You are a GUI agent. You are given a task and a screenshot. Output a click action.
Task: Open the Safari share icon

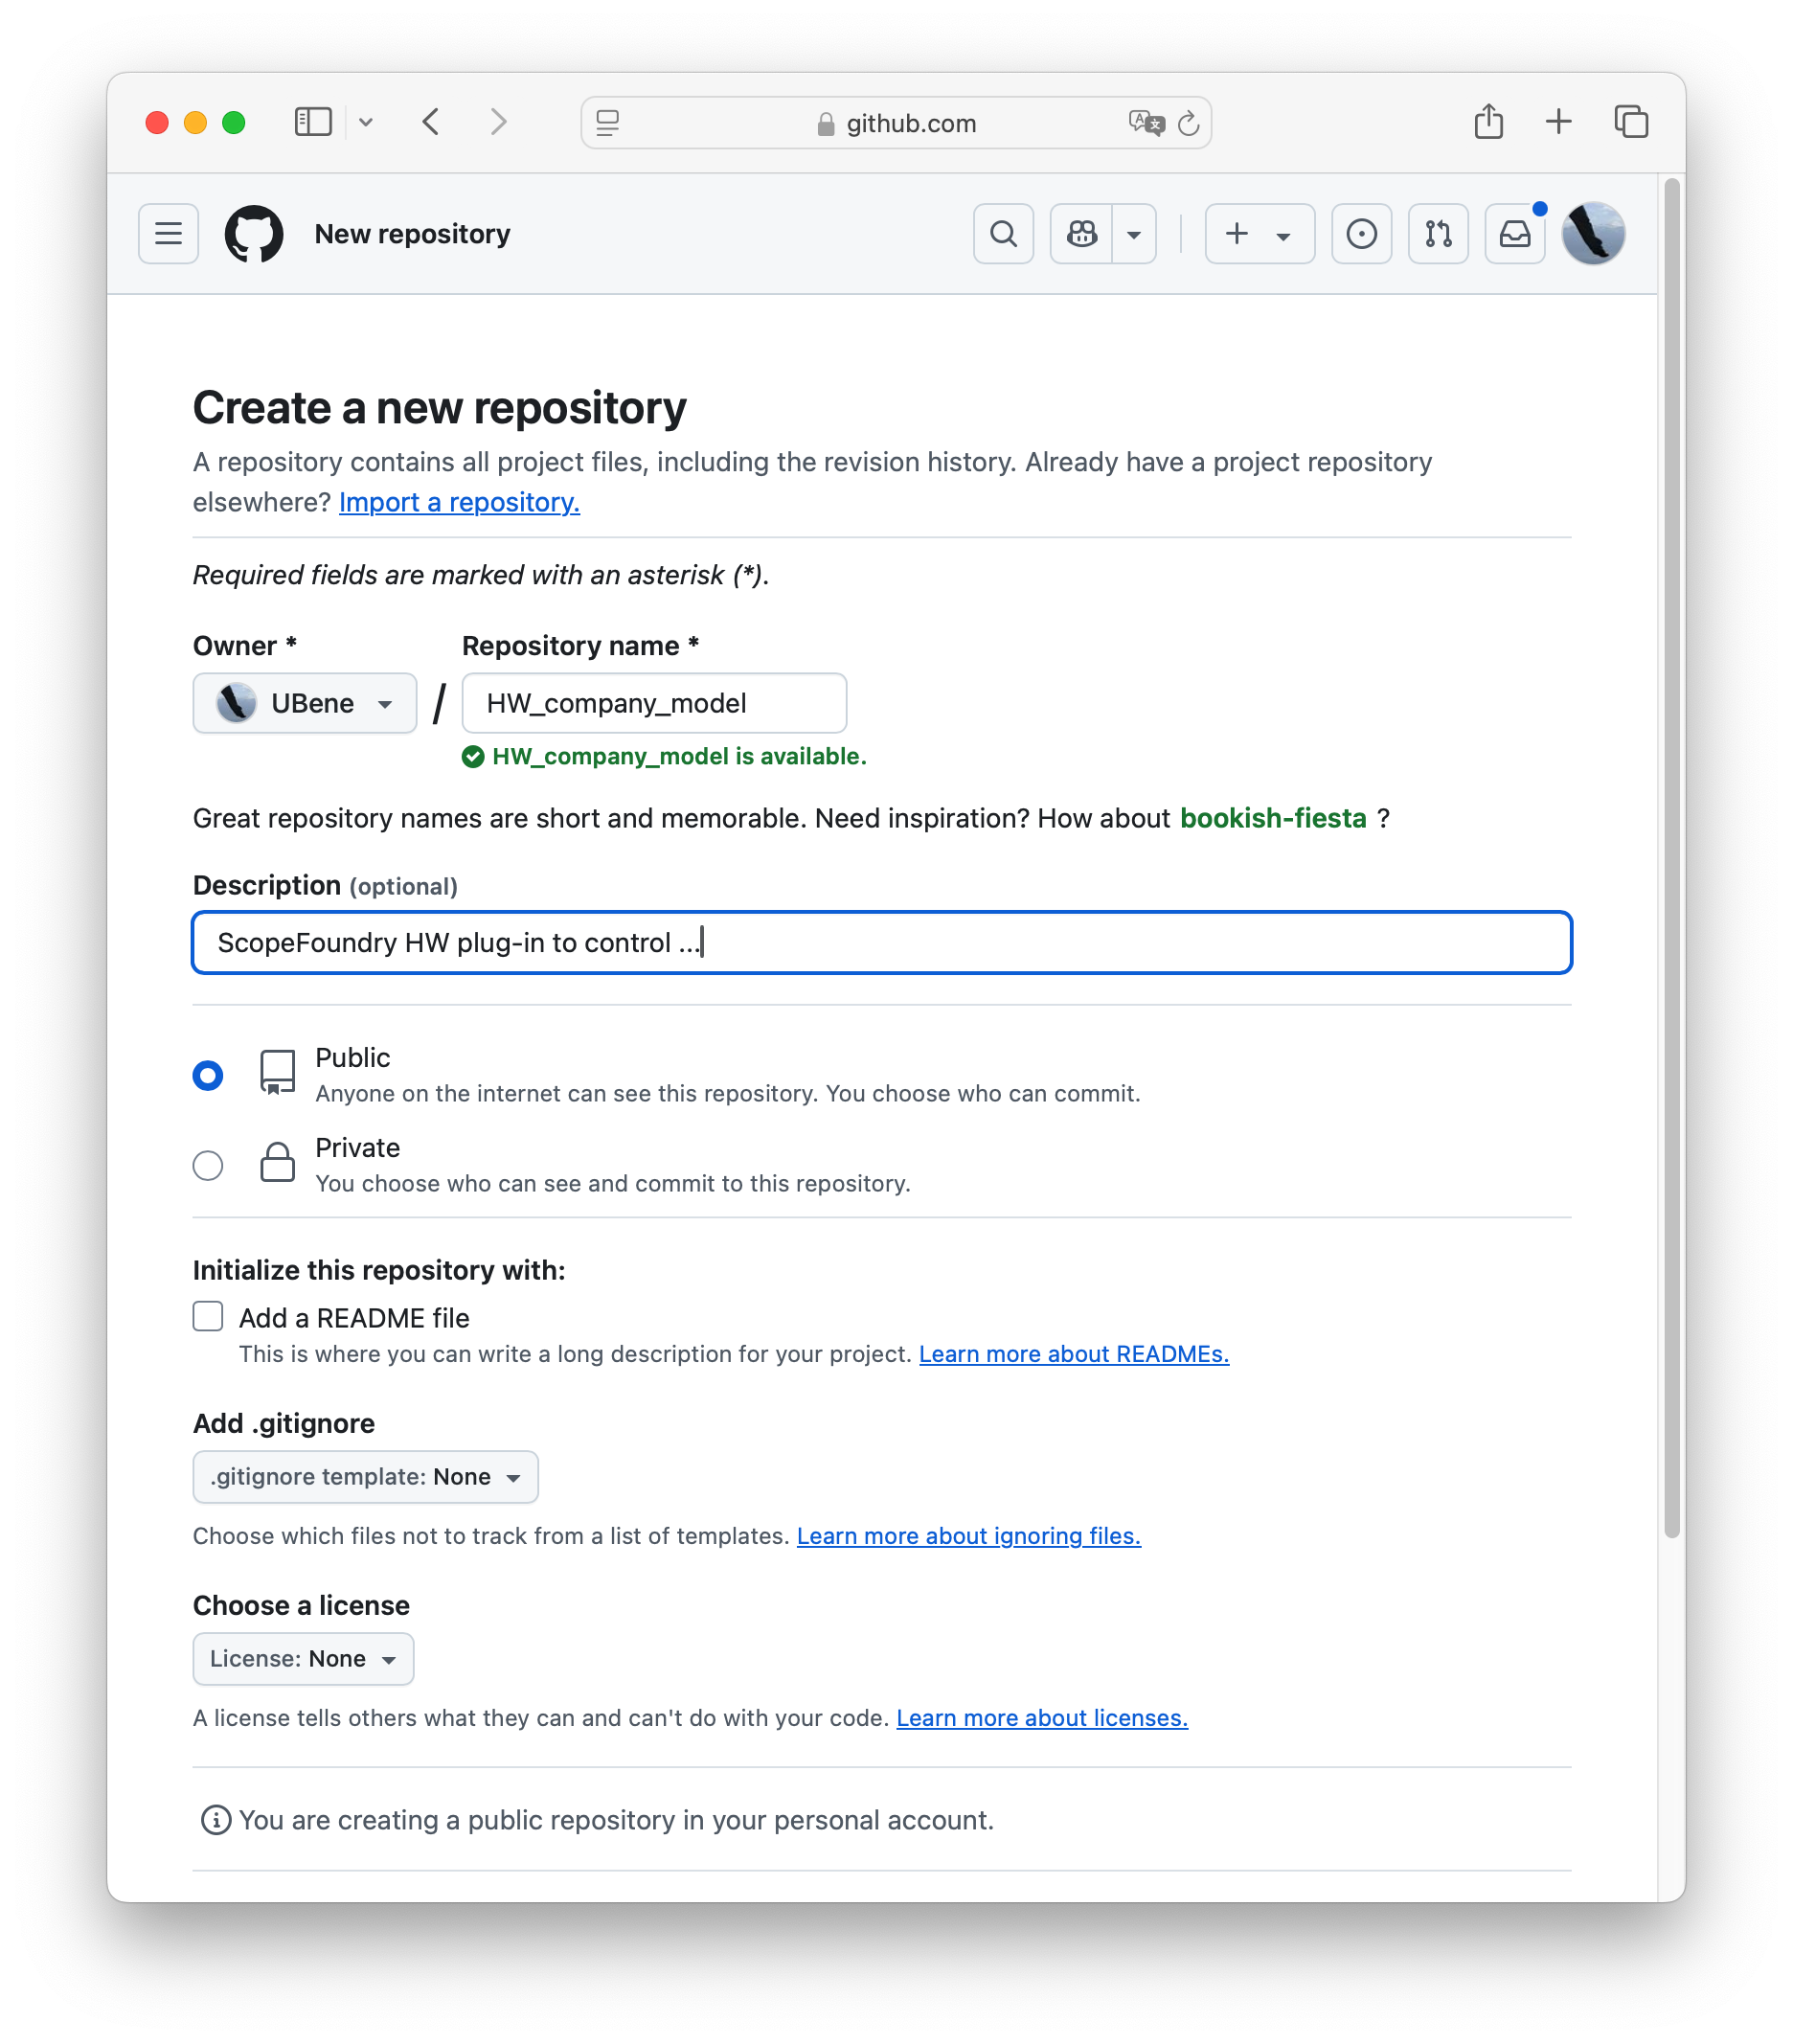point(1488,121)
